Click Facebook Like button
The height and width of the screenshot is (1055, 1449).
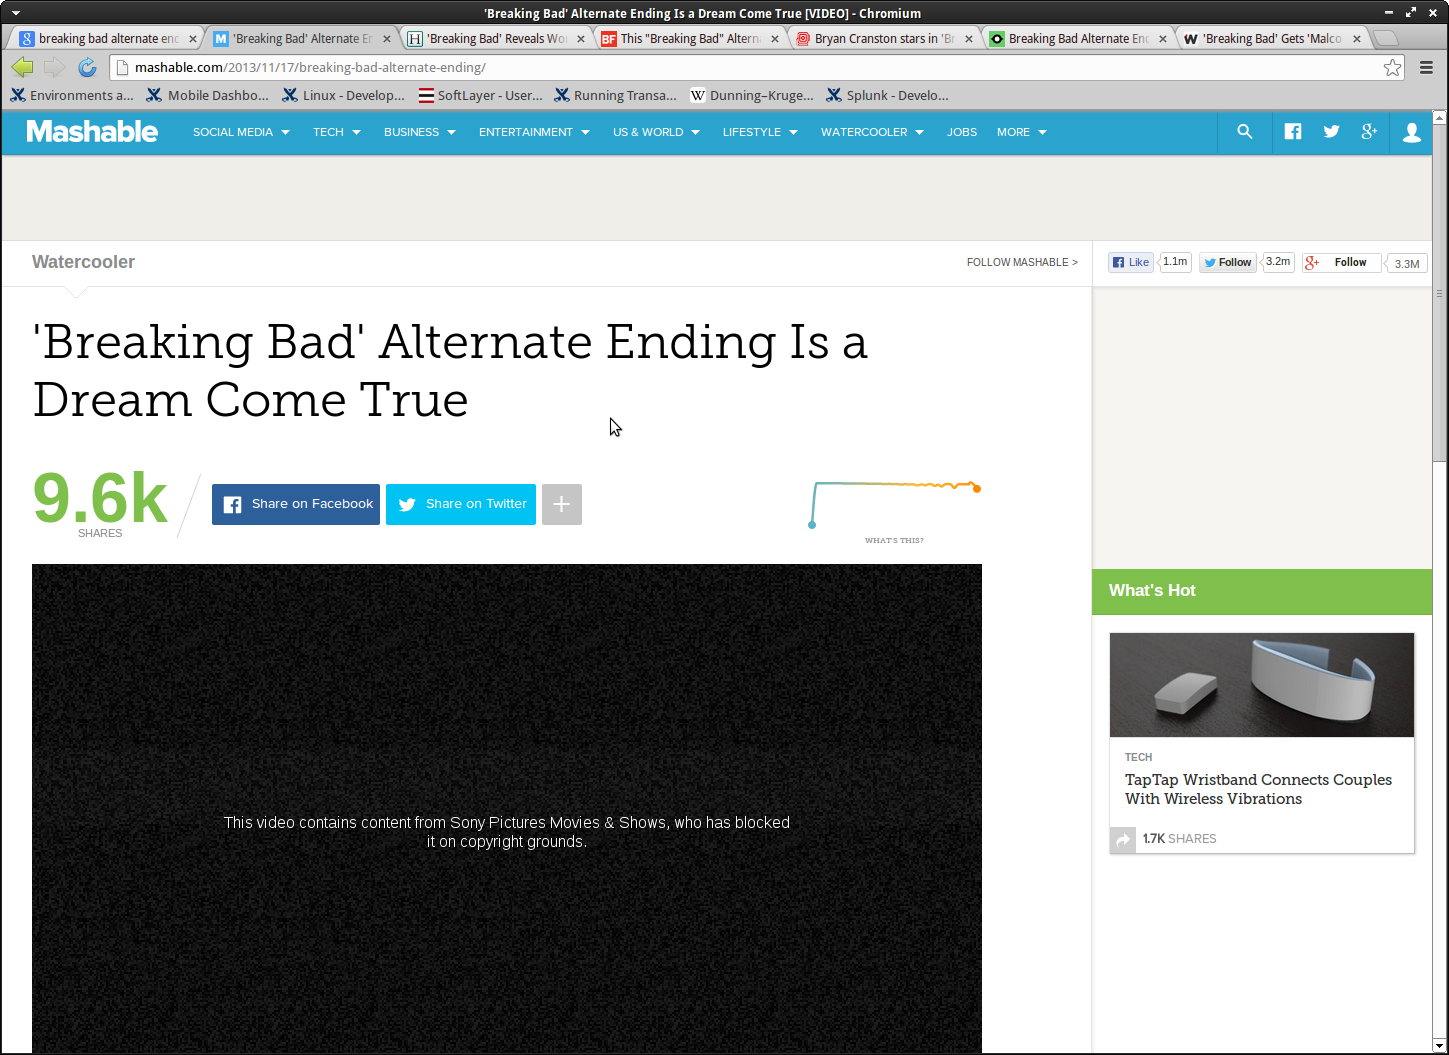(1131, 262)
